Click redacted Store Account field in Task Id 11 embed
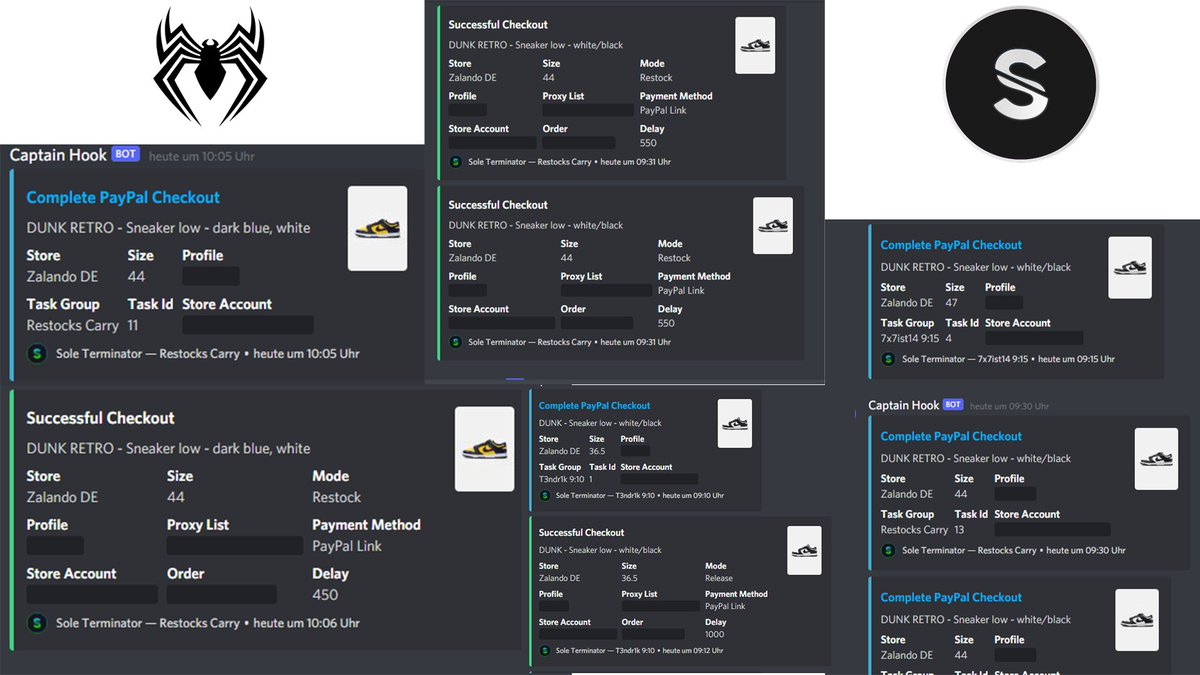Screen dimensions: 1200x675 (x=248, y=326)
